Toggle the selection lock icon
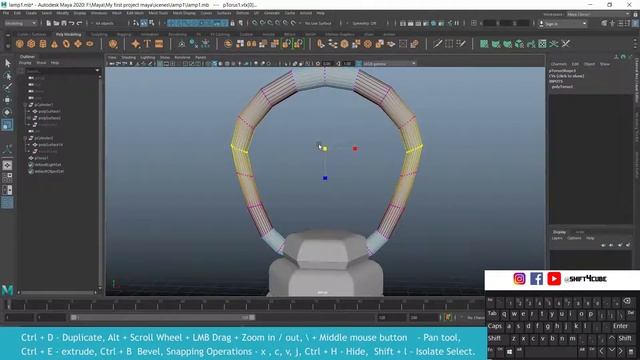Image resolution: width=640 pixels, height=360 pixels. [x=233, y=23]
